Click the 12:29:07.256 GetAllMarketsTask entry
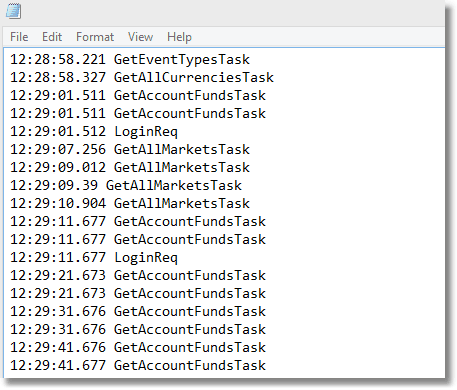 130,150
